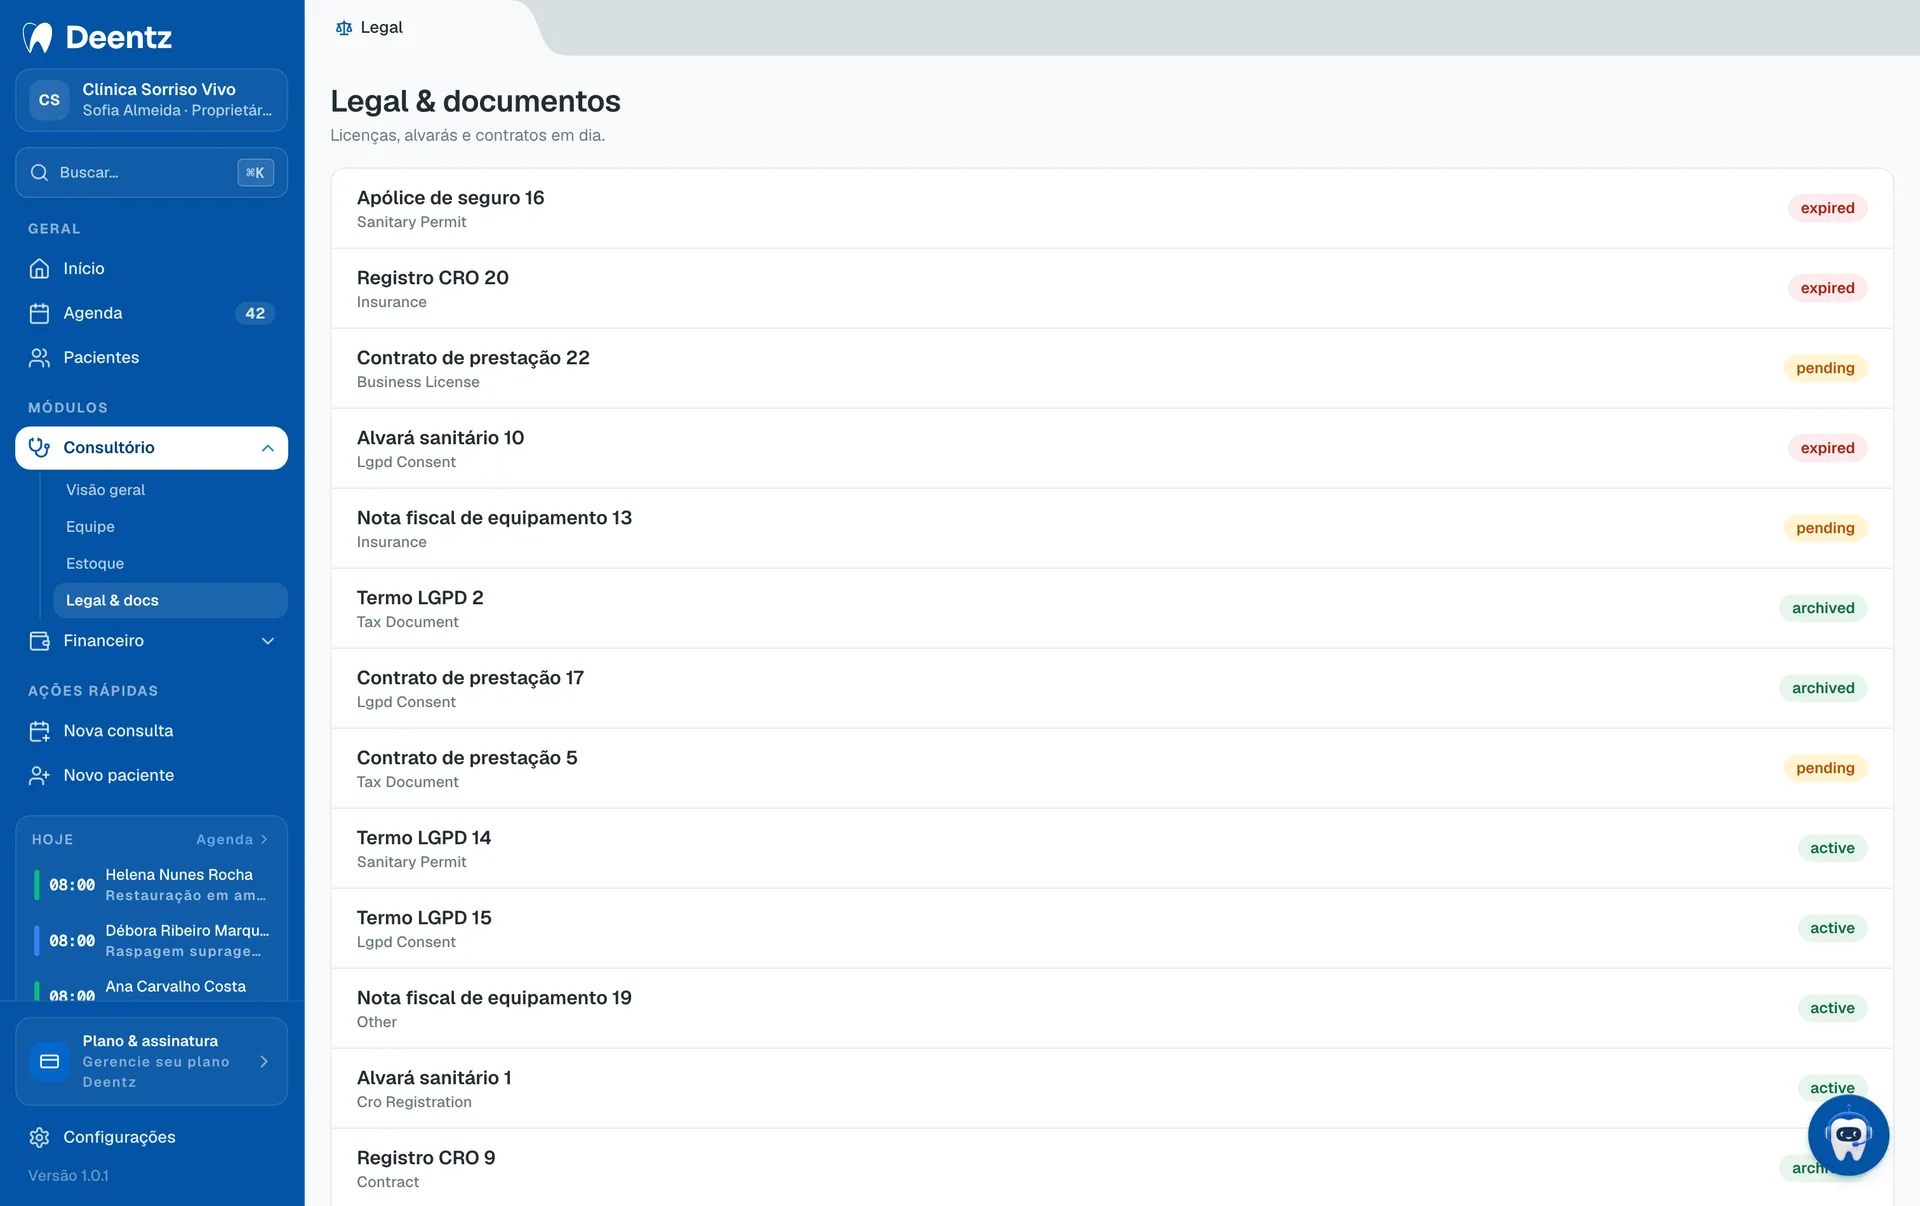Open Débora Ribeiro Marqu... appointment

point(152,941)
